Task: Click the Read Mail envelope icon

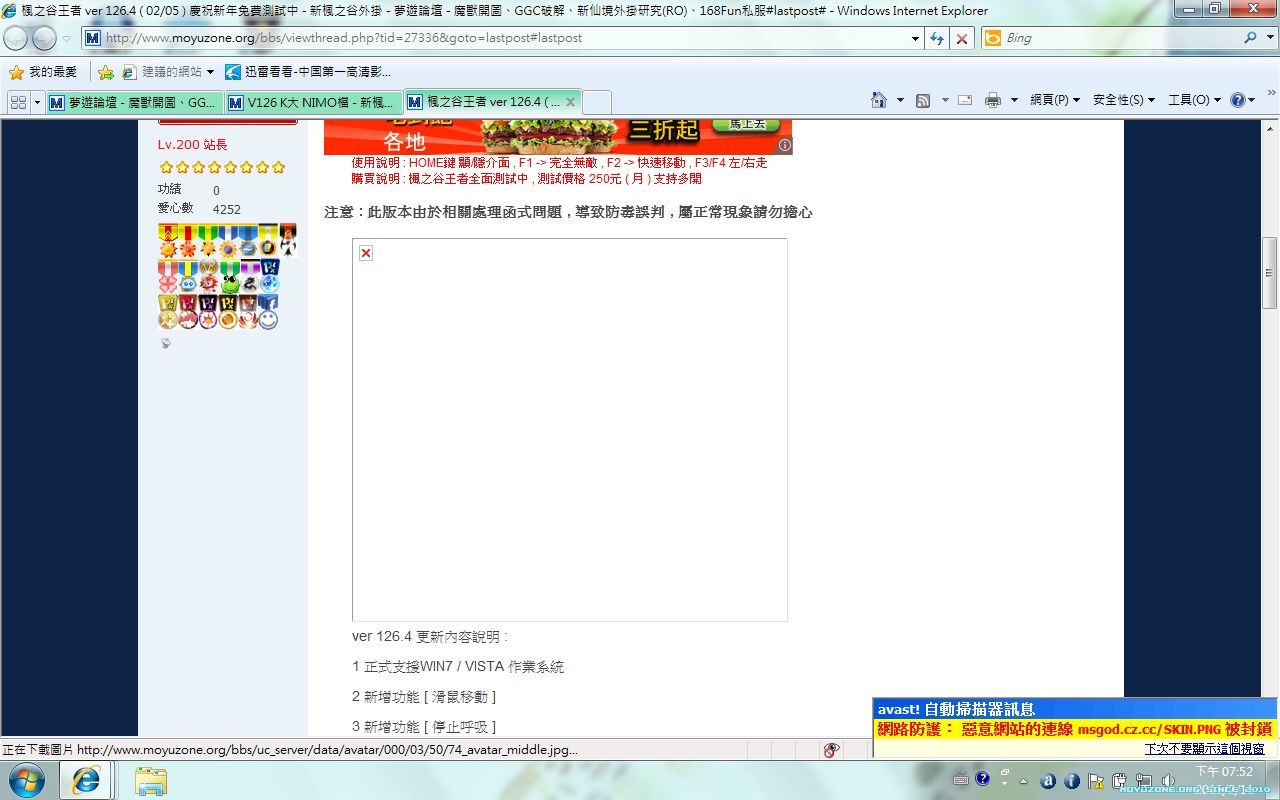Action: 965,100
